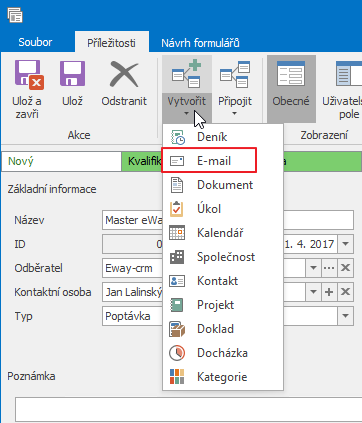Switch to the Návrh formulářů tab
Screen dimensions: 362x423
200,43
